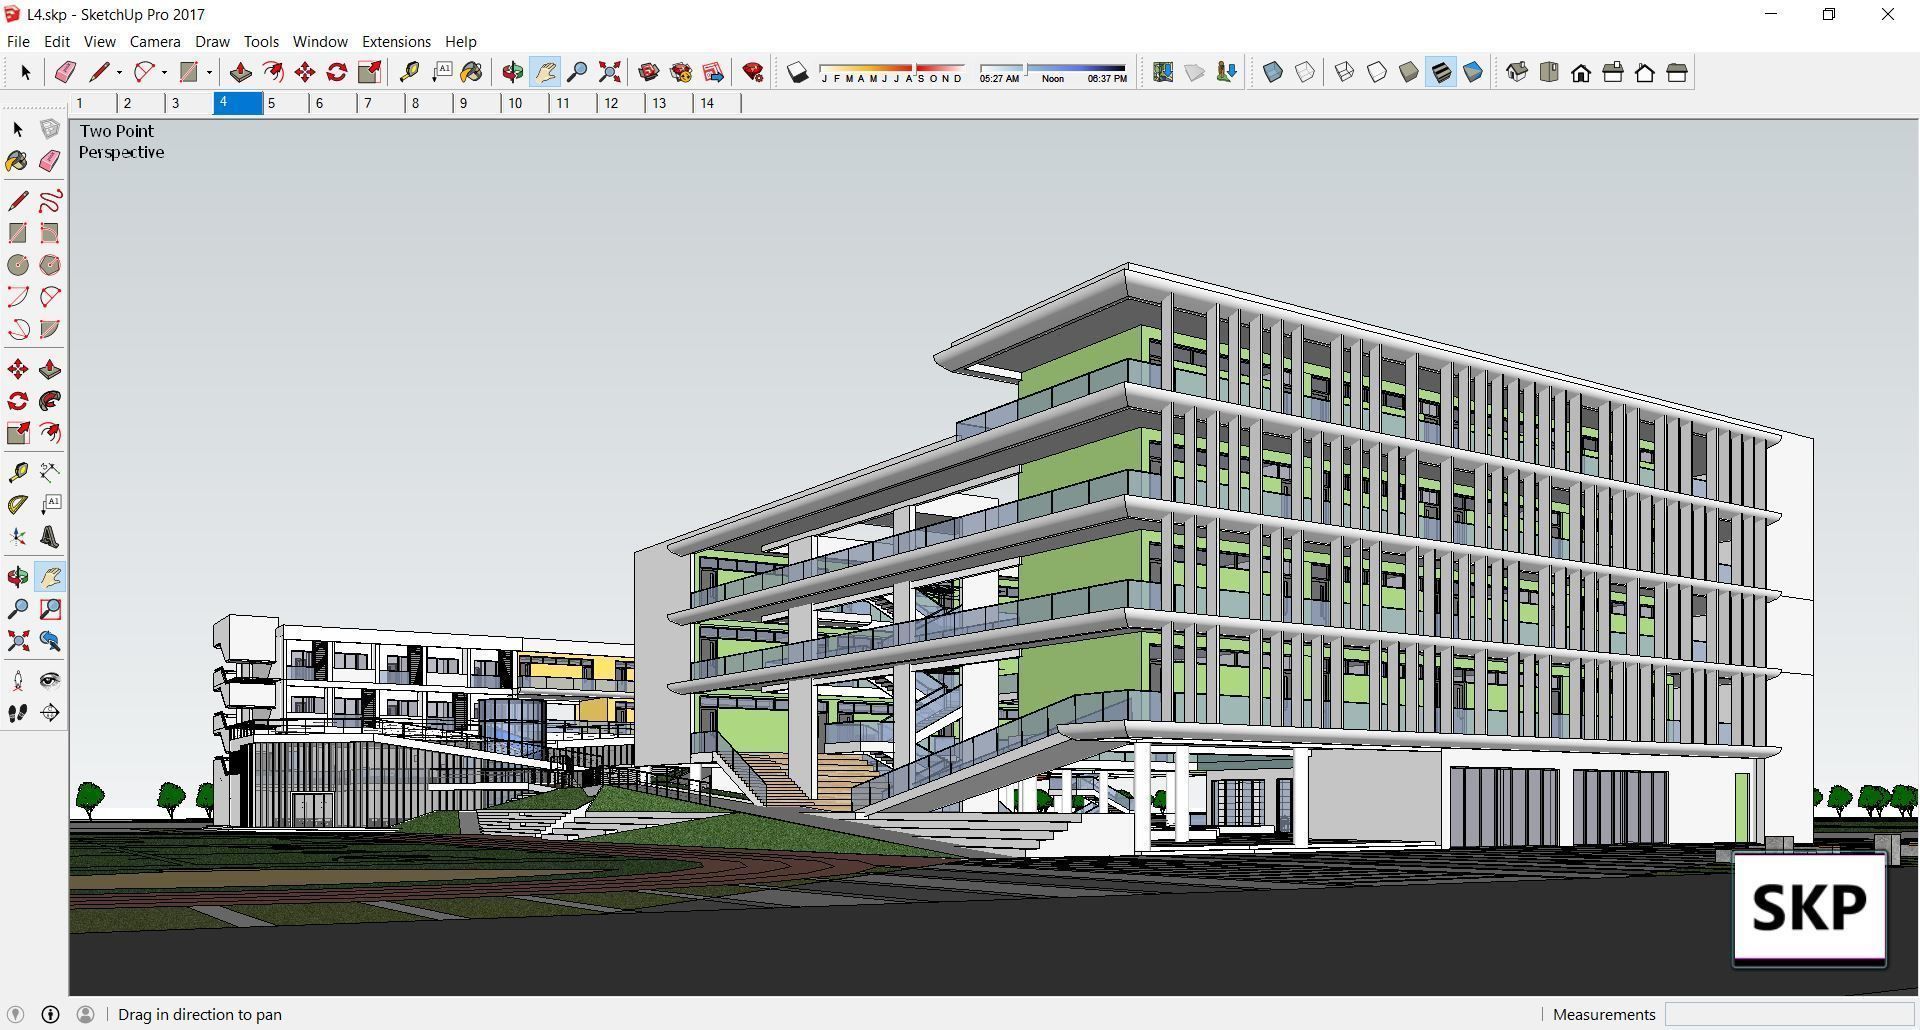Viewport: 1920px width, 1030px height.
Task: Switch to Shaded face style
Action: point(1409,72)
